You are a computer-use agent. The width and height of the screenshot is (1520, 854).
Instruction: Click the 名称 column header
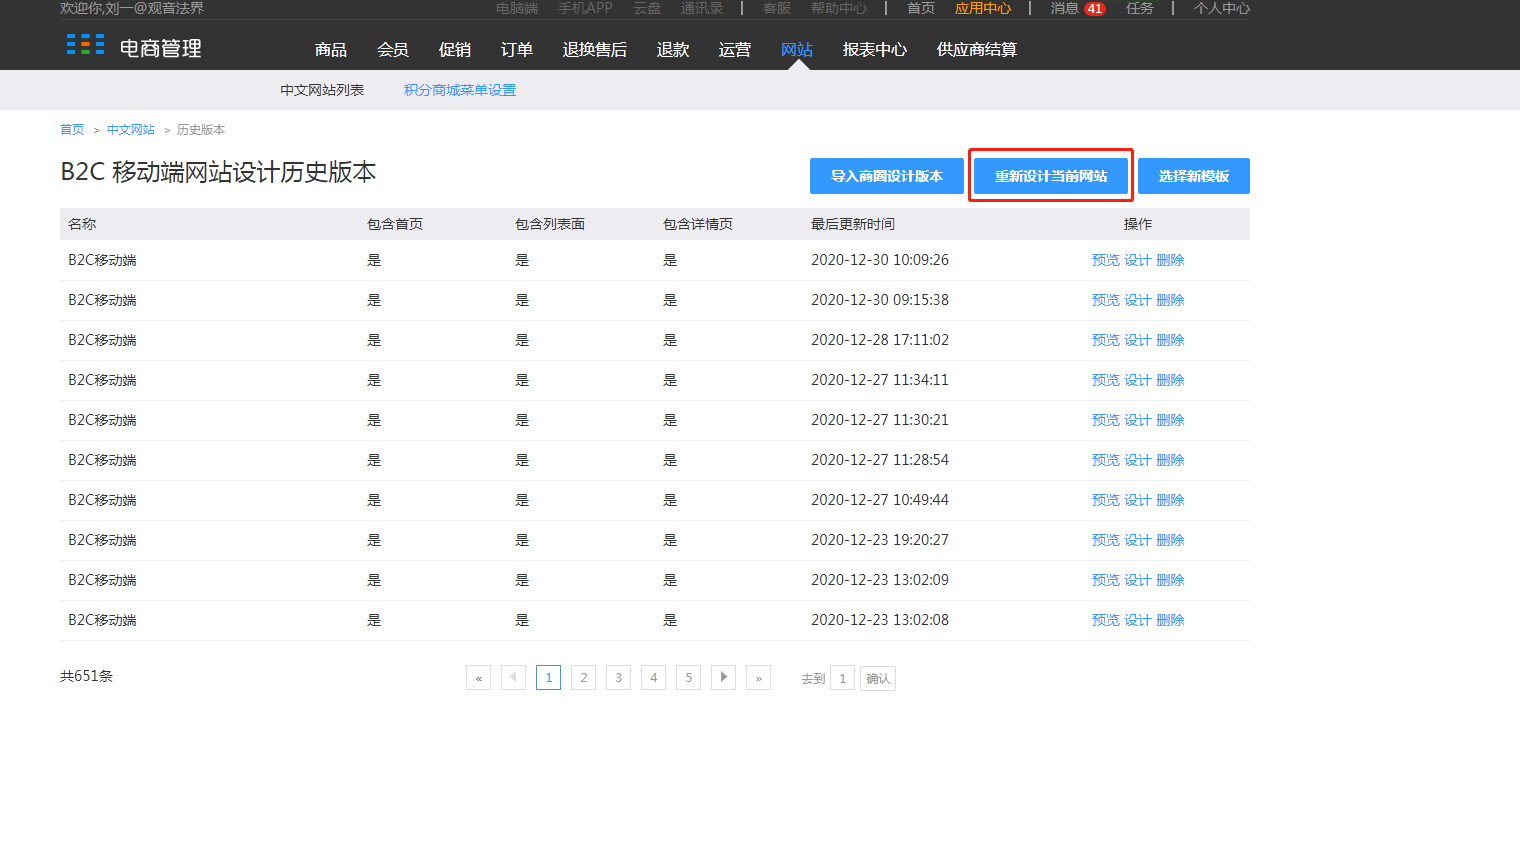coord(82,224)
